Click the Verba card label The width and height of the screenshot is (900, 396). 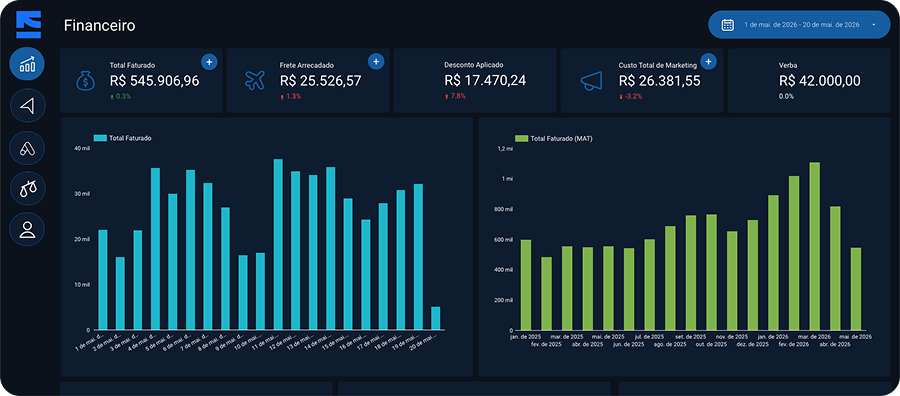coord(788,65)
